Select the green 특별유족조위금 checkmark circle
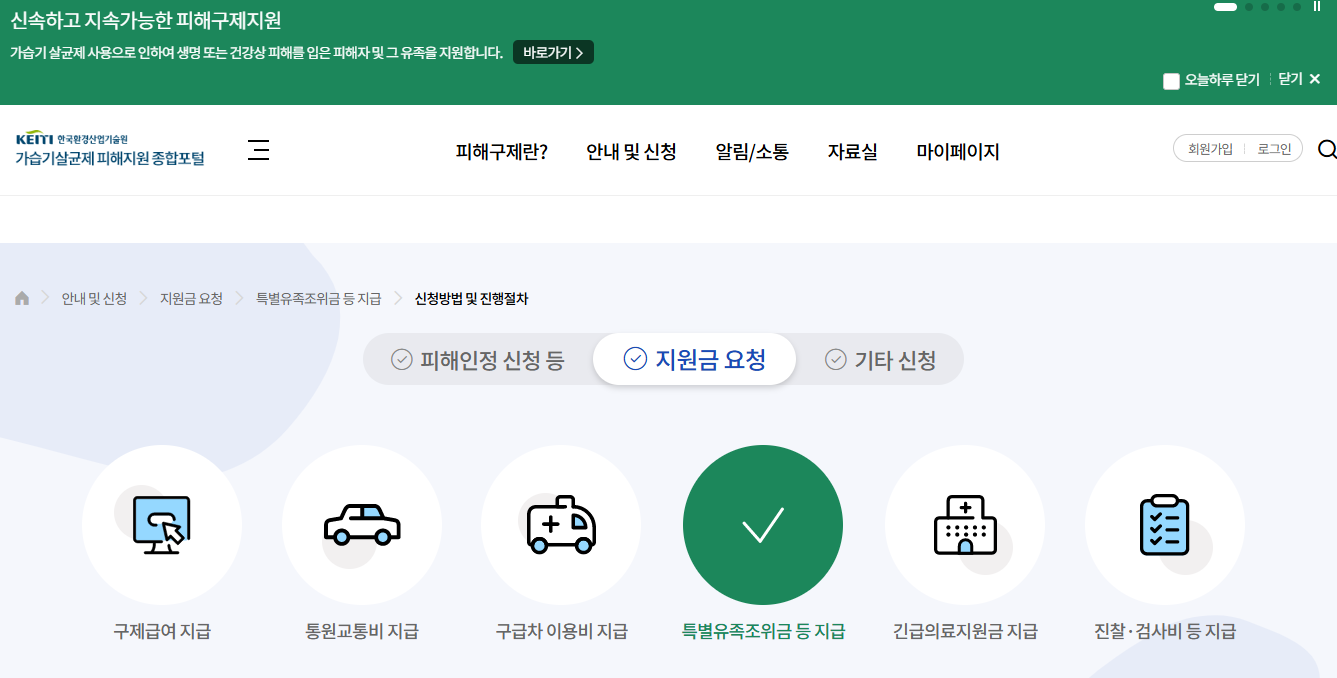This screenshot has width=1337, height=678. 763,525
